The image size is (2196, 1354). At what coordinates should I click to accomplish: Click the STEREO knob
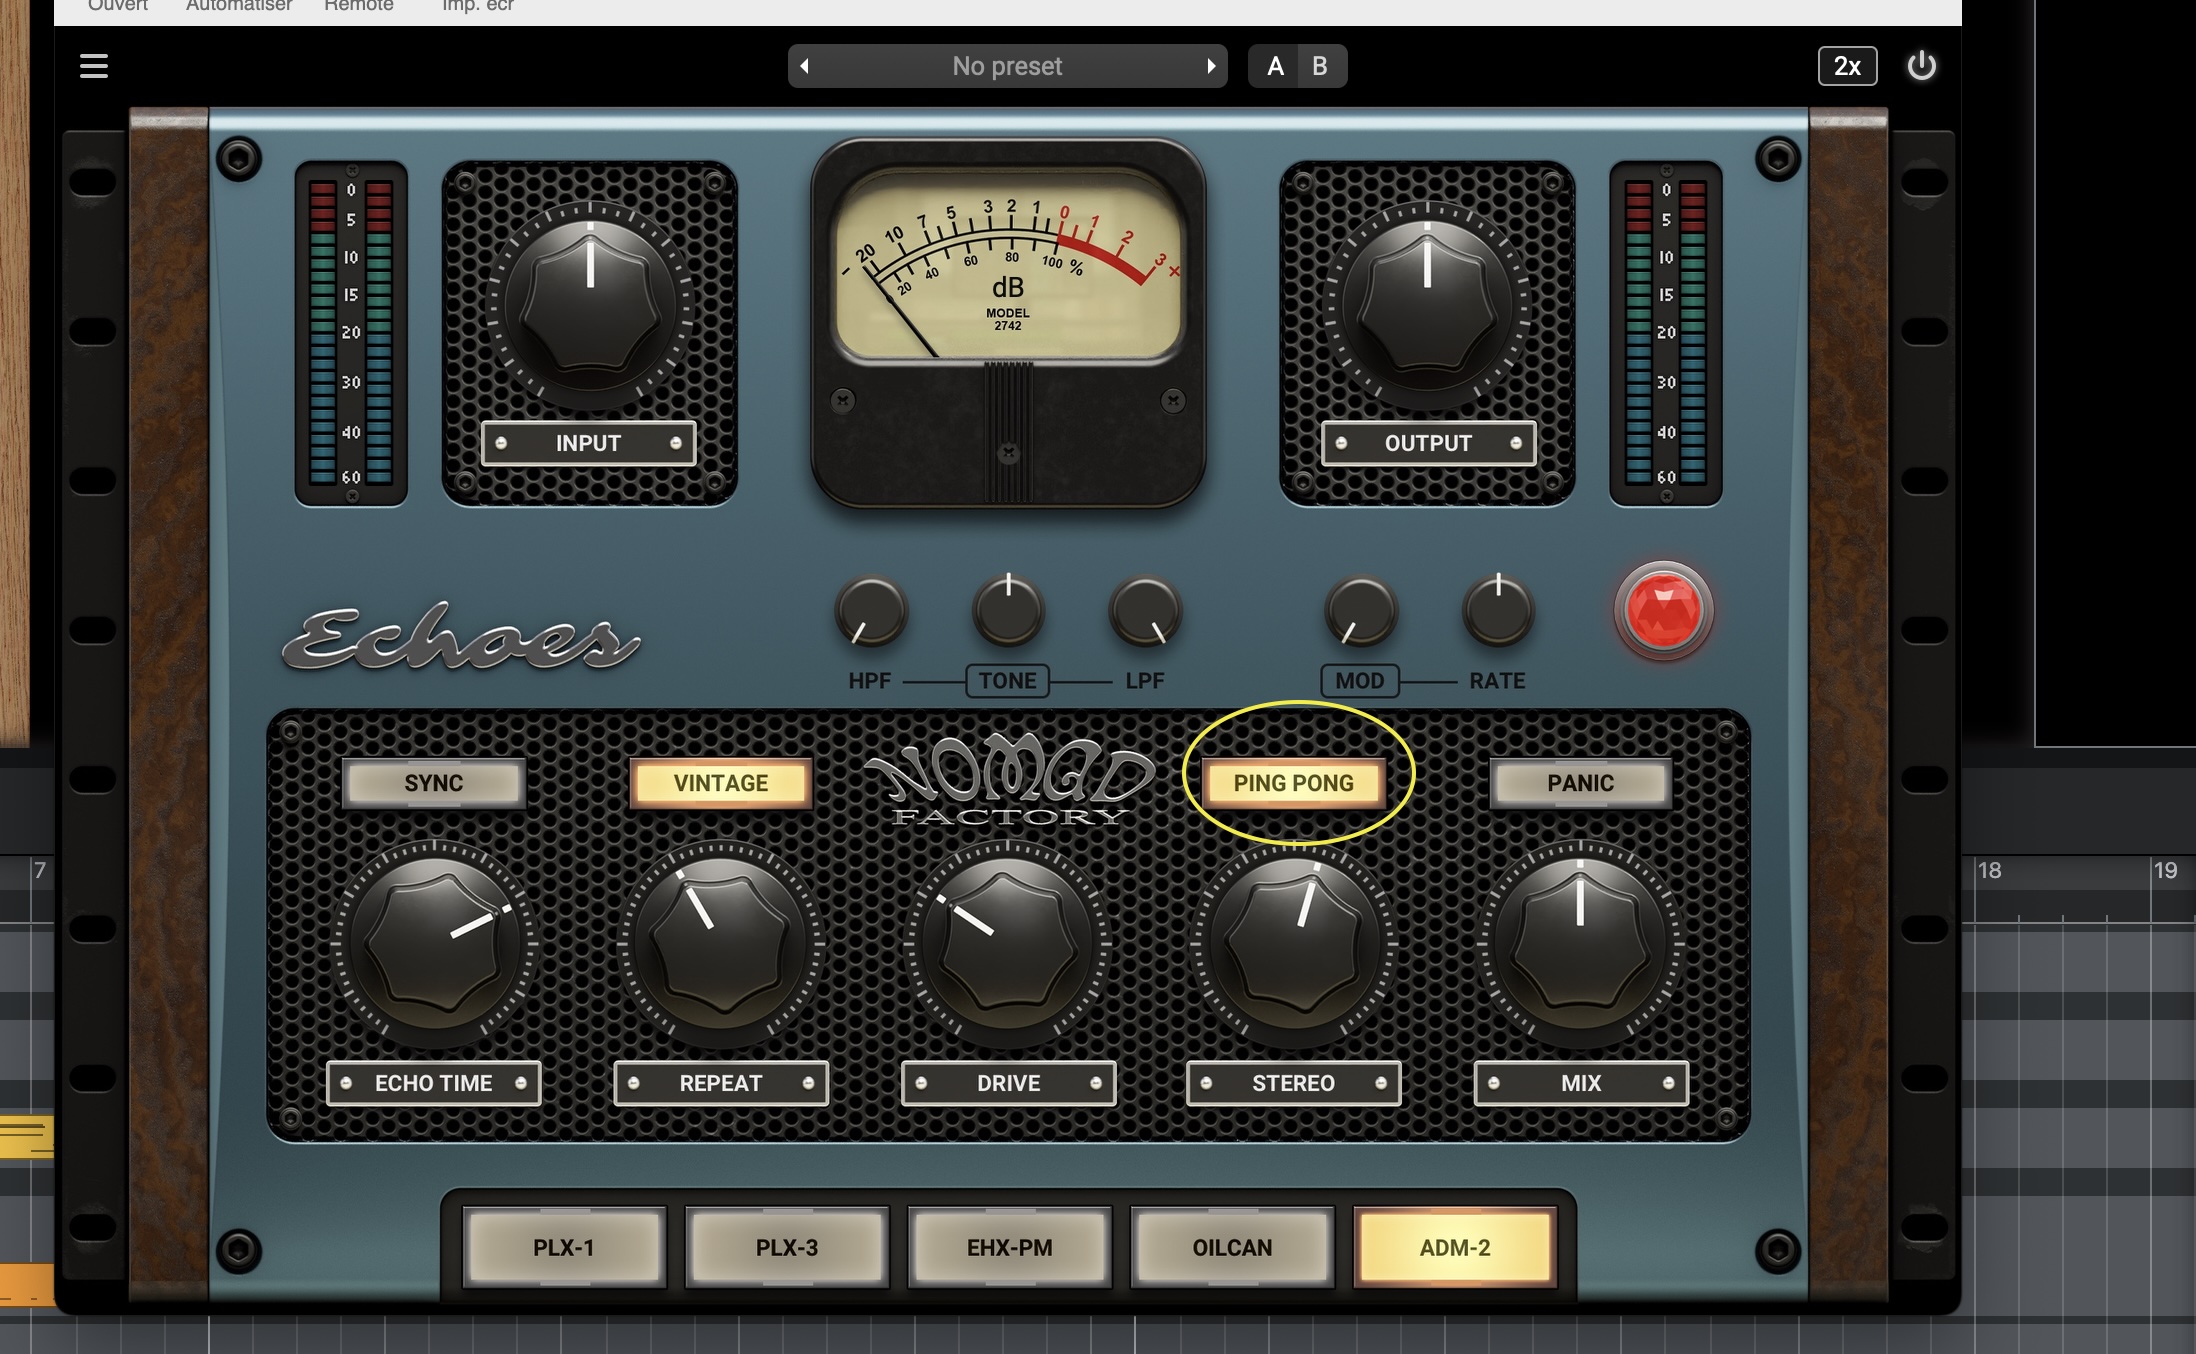pyautogui.click(x=1294, y=943)
